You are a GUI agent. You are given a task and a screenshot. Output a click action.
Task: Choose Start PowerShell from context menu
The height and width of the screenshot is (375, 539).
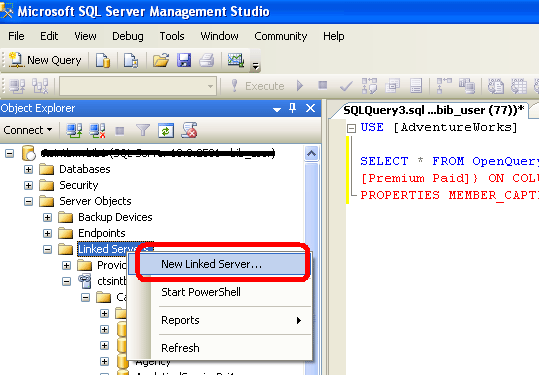(x=220, y=292)
